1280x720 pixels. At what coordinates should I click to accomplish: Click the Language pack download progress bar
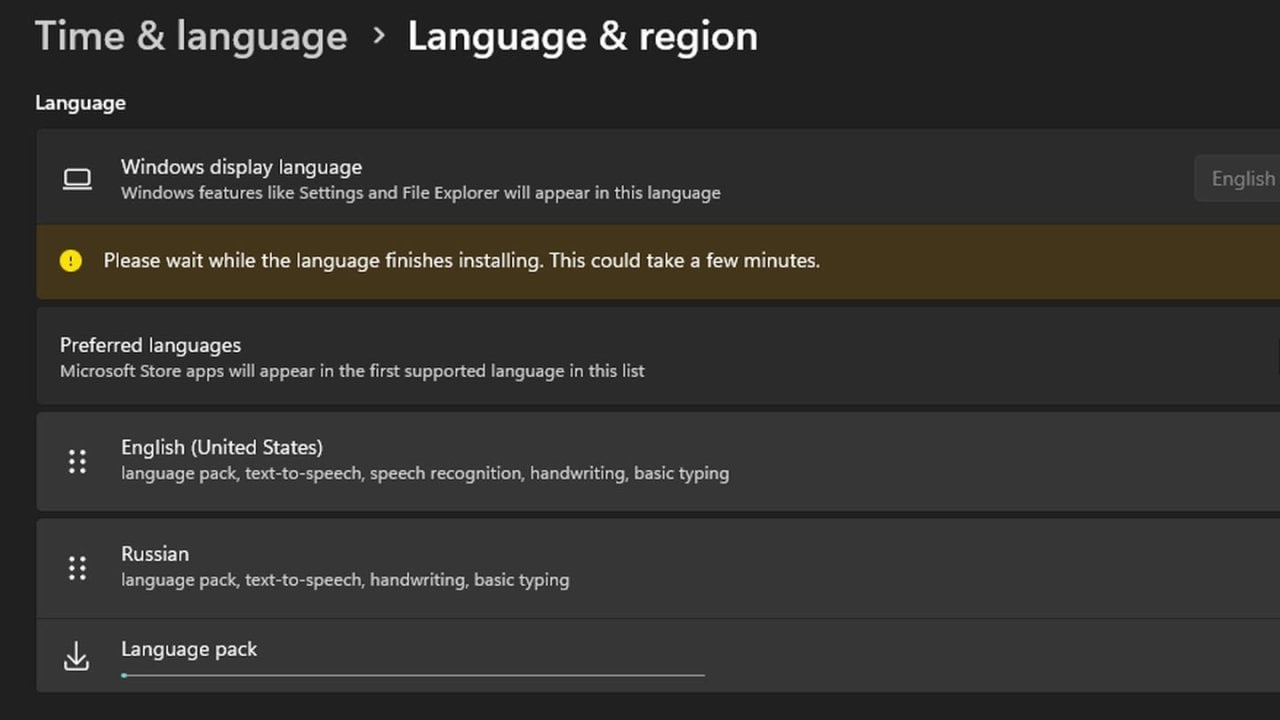[412, 675]
